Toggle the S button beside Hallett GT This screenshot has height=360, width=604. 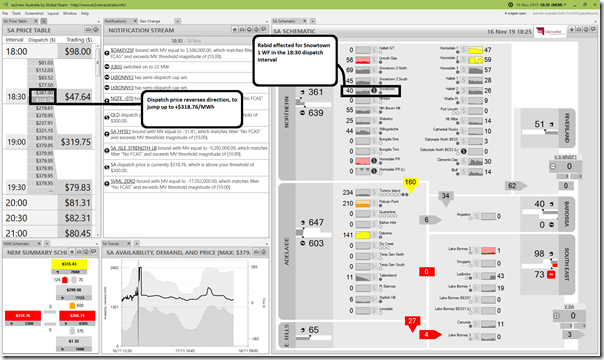373,50
